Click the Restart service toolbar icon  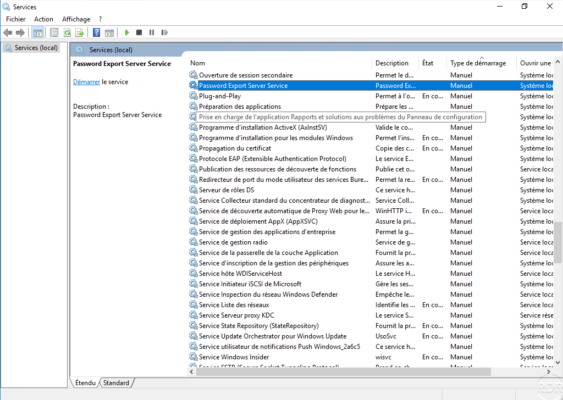click(164, 33)
